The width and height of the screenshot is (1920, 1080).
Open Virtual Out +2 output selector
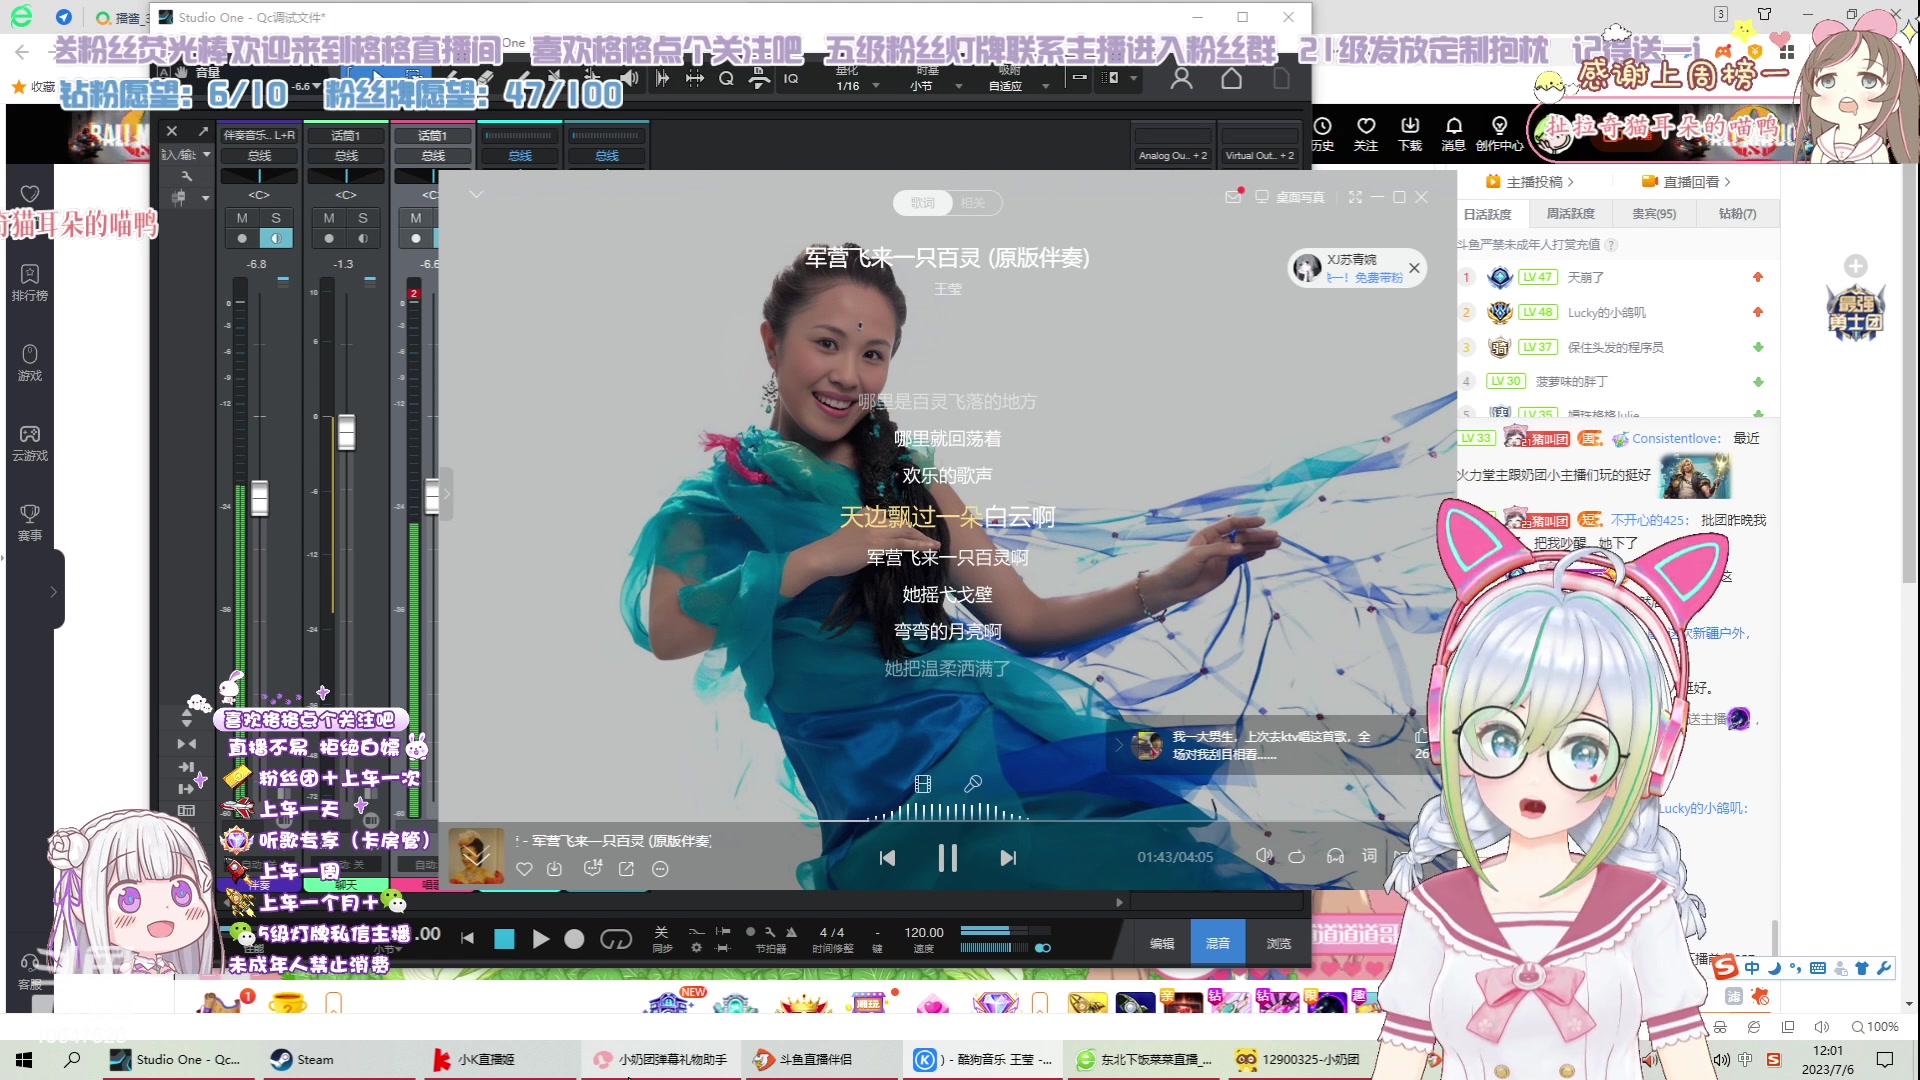1260,155
